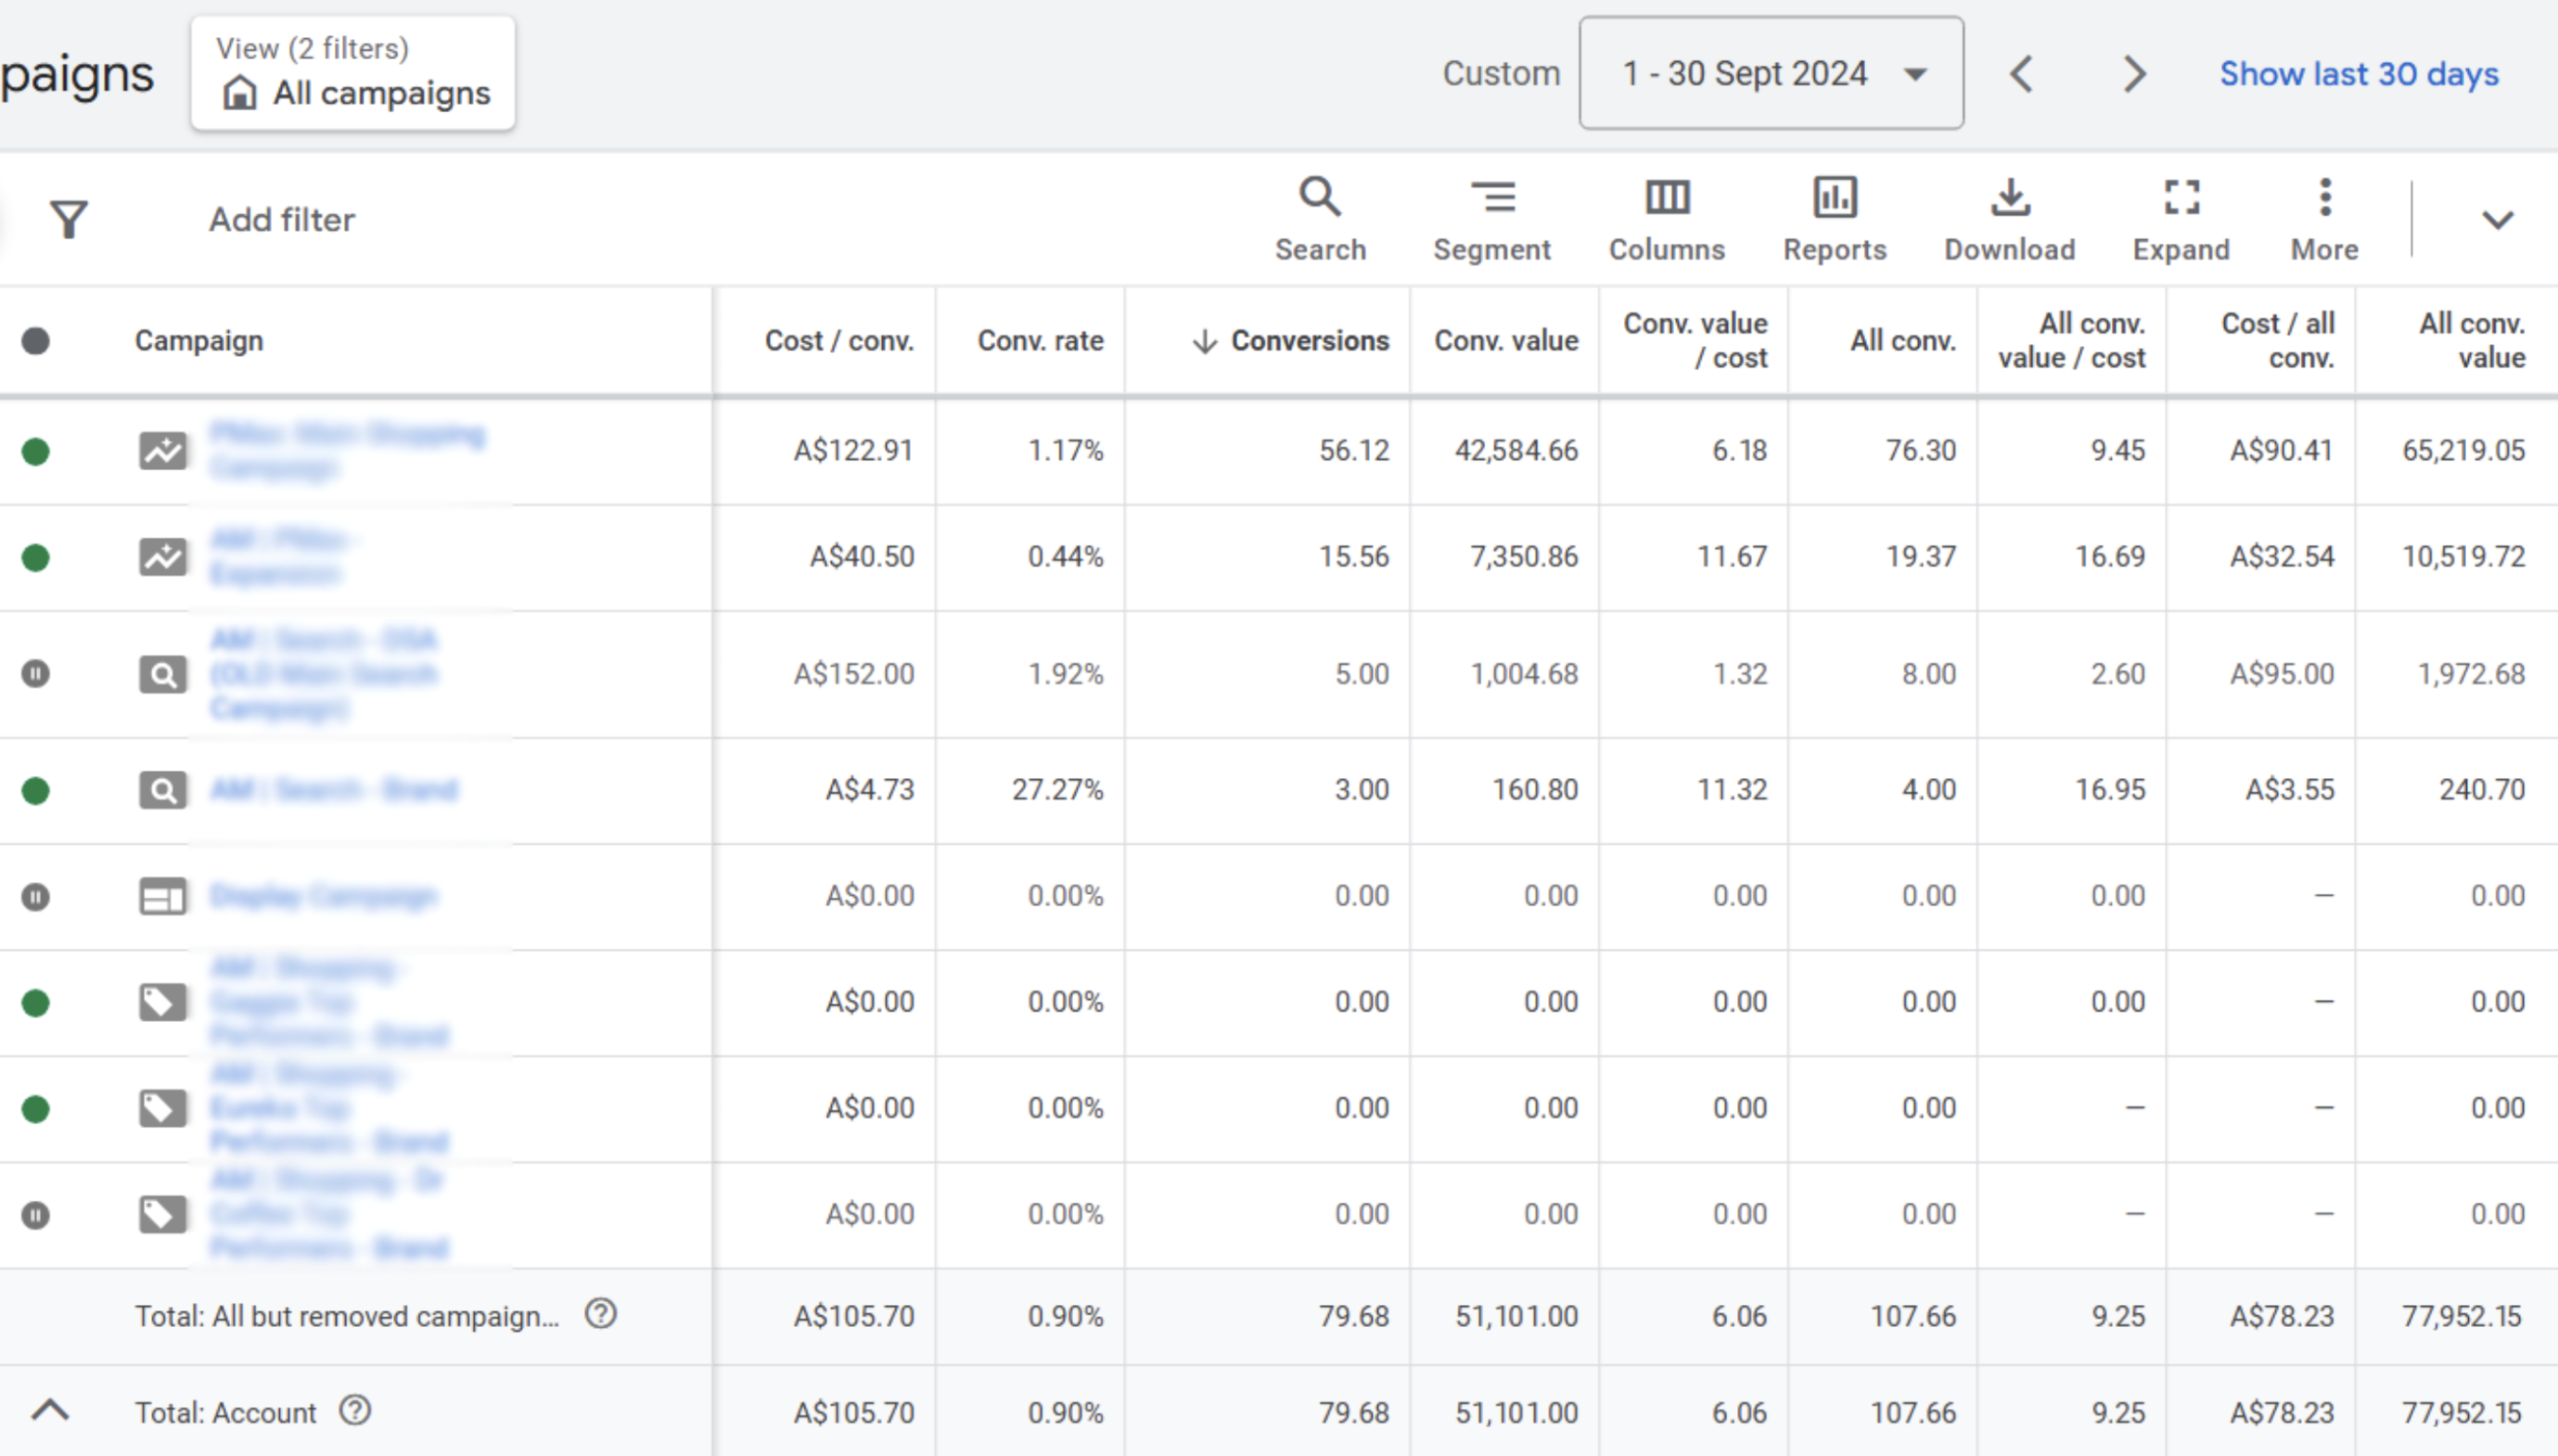The width and height of the screenshot is (2558, 1456).
Task: Download the campaign table
Action: pyautogui.click(x=2010, y=220)
